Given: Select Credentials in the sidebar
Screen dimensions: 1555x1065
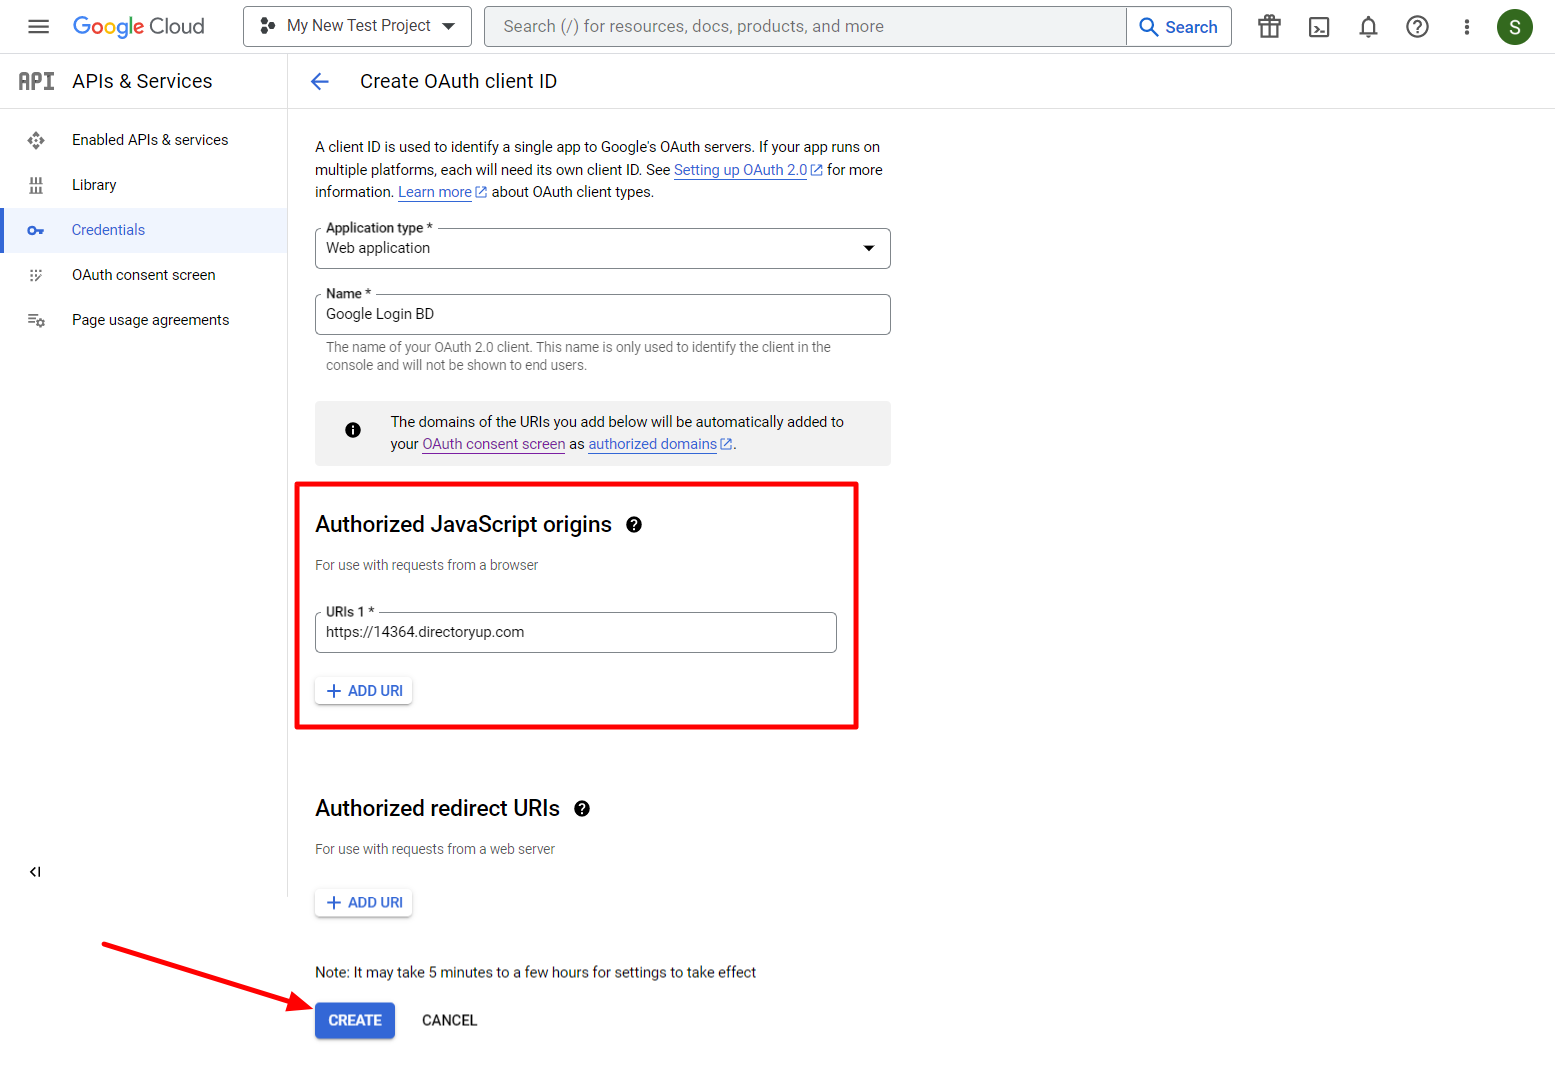Looking at the screenshot, I should click(144, 230).
